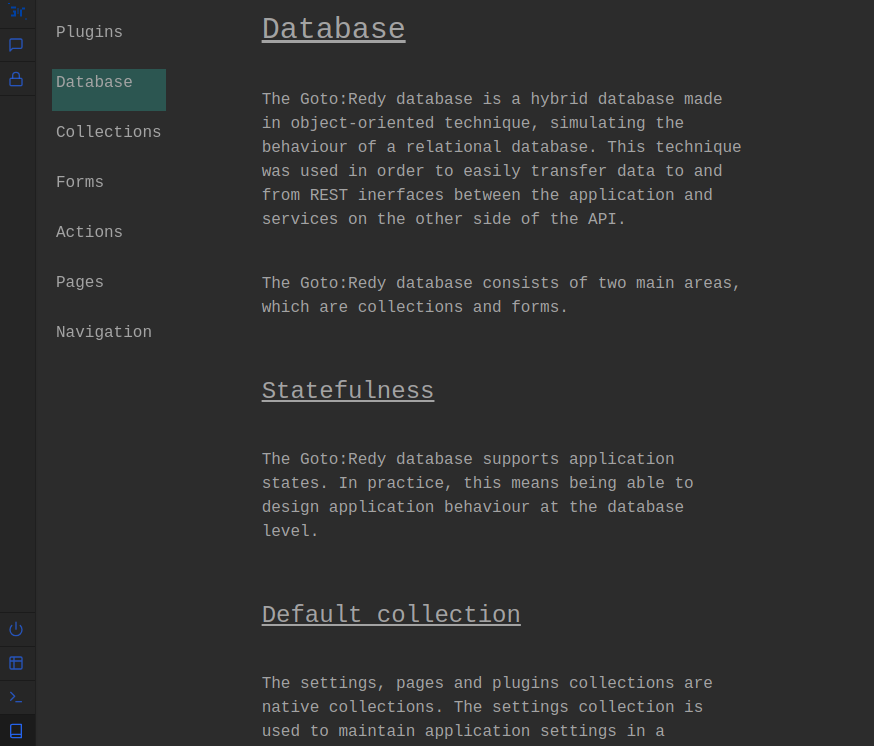The height and width of the screenshot is (746, 874).
Task: Open the Collections documentation section
Action: (x=108, y=131)
